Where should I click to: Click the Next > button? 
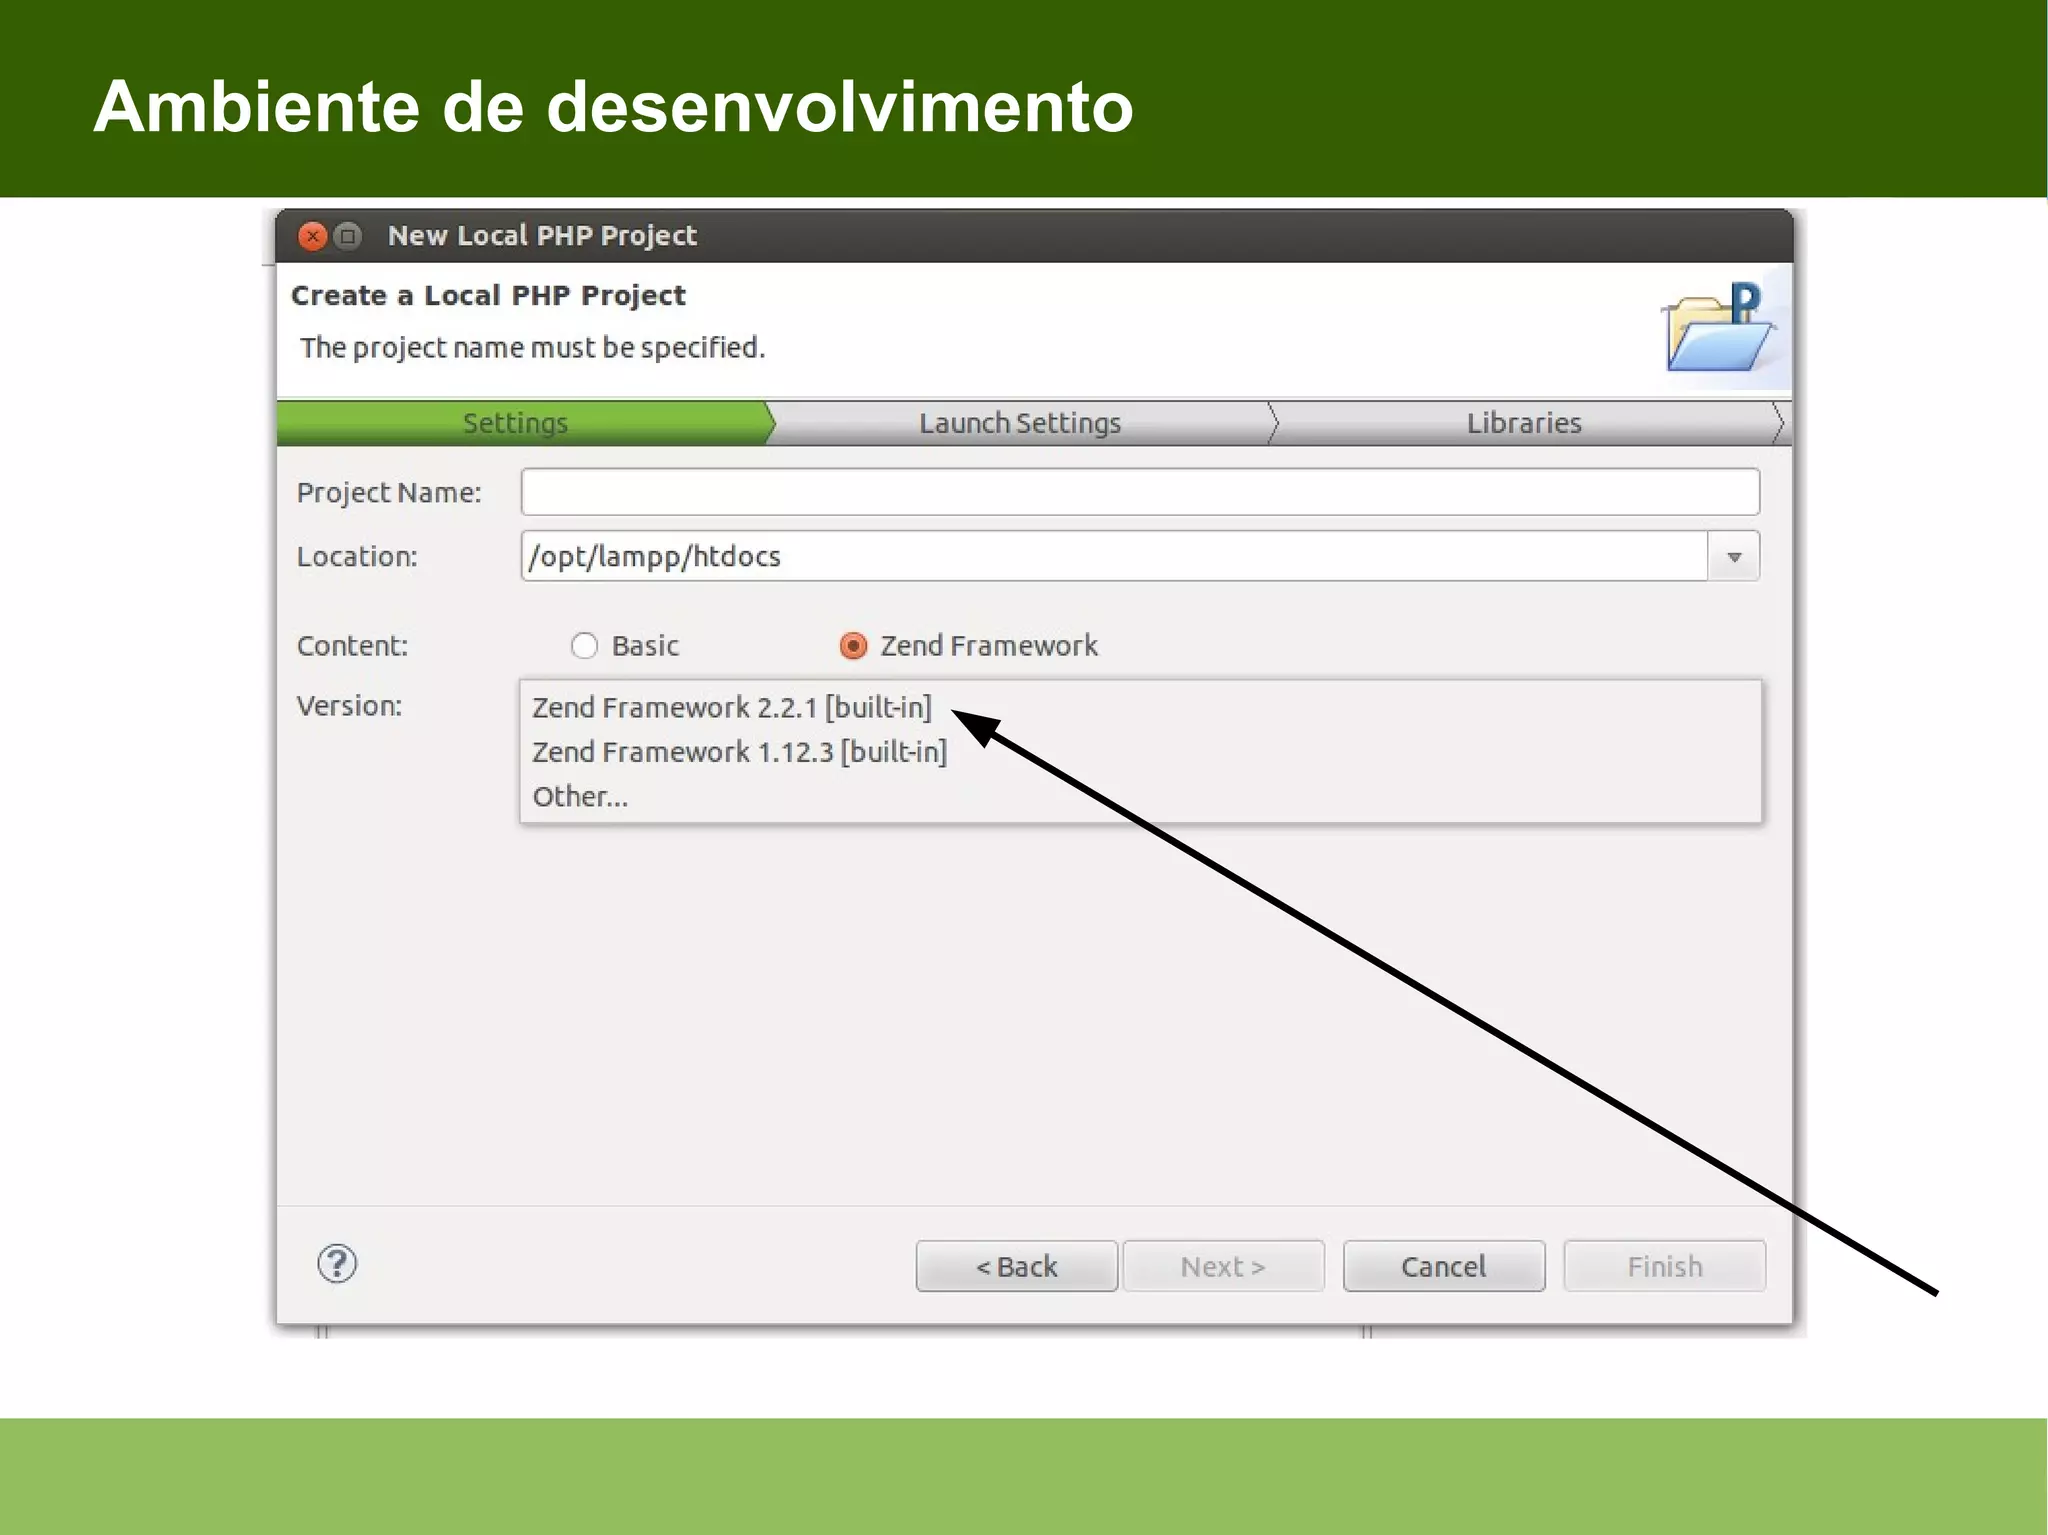(1223, 1266)
